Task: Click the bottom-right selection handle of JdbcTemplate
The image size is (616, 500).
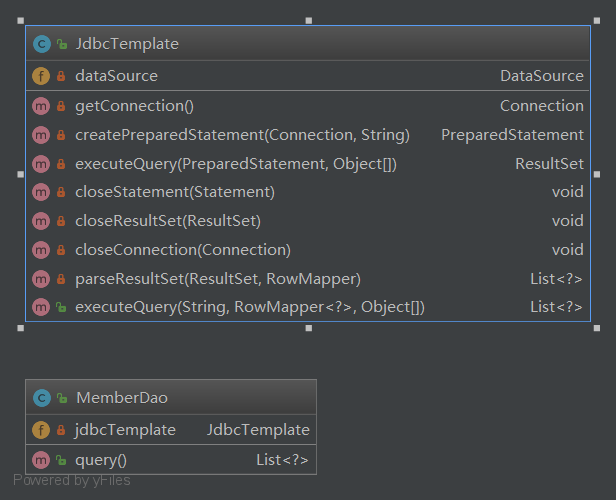Action: coord(596,327)
